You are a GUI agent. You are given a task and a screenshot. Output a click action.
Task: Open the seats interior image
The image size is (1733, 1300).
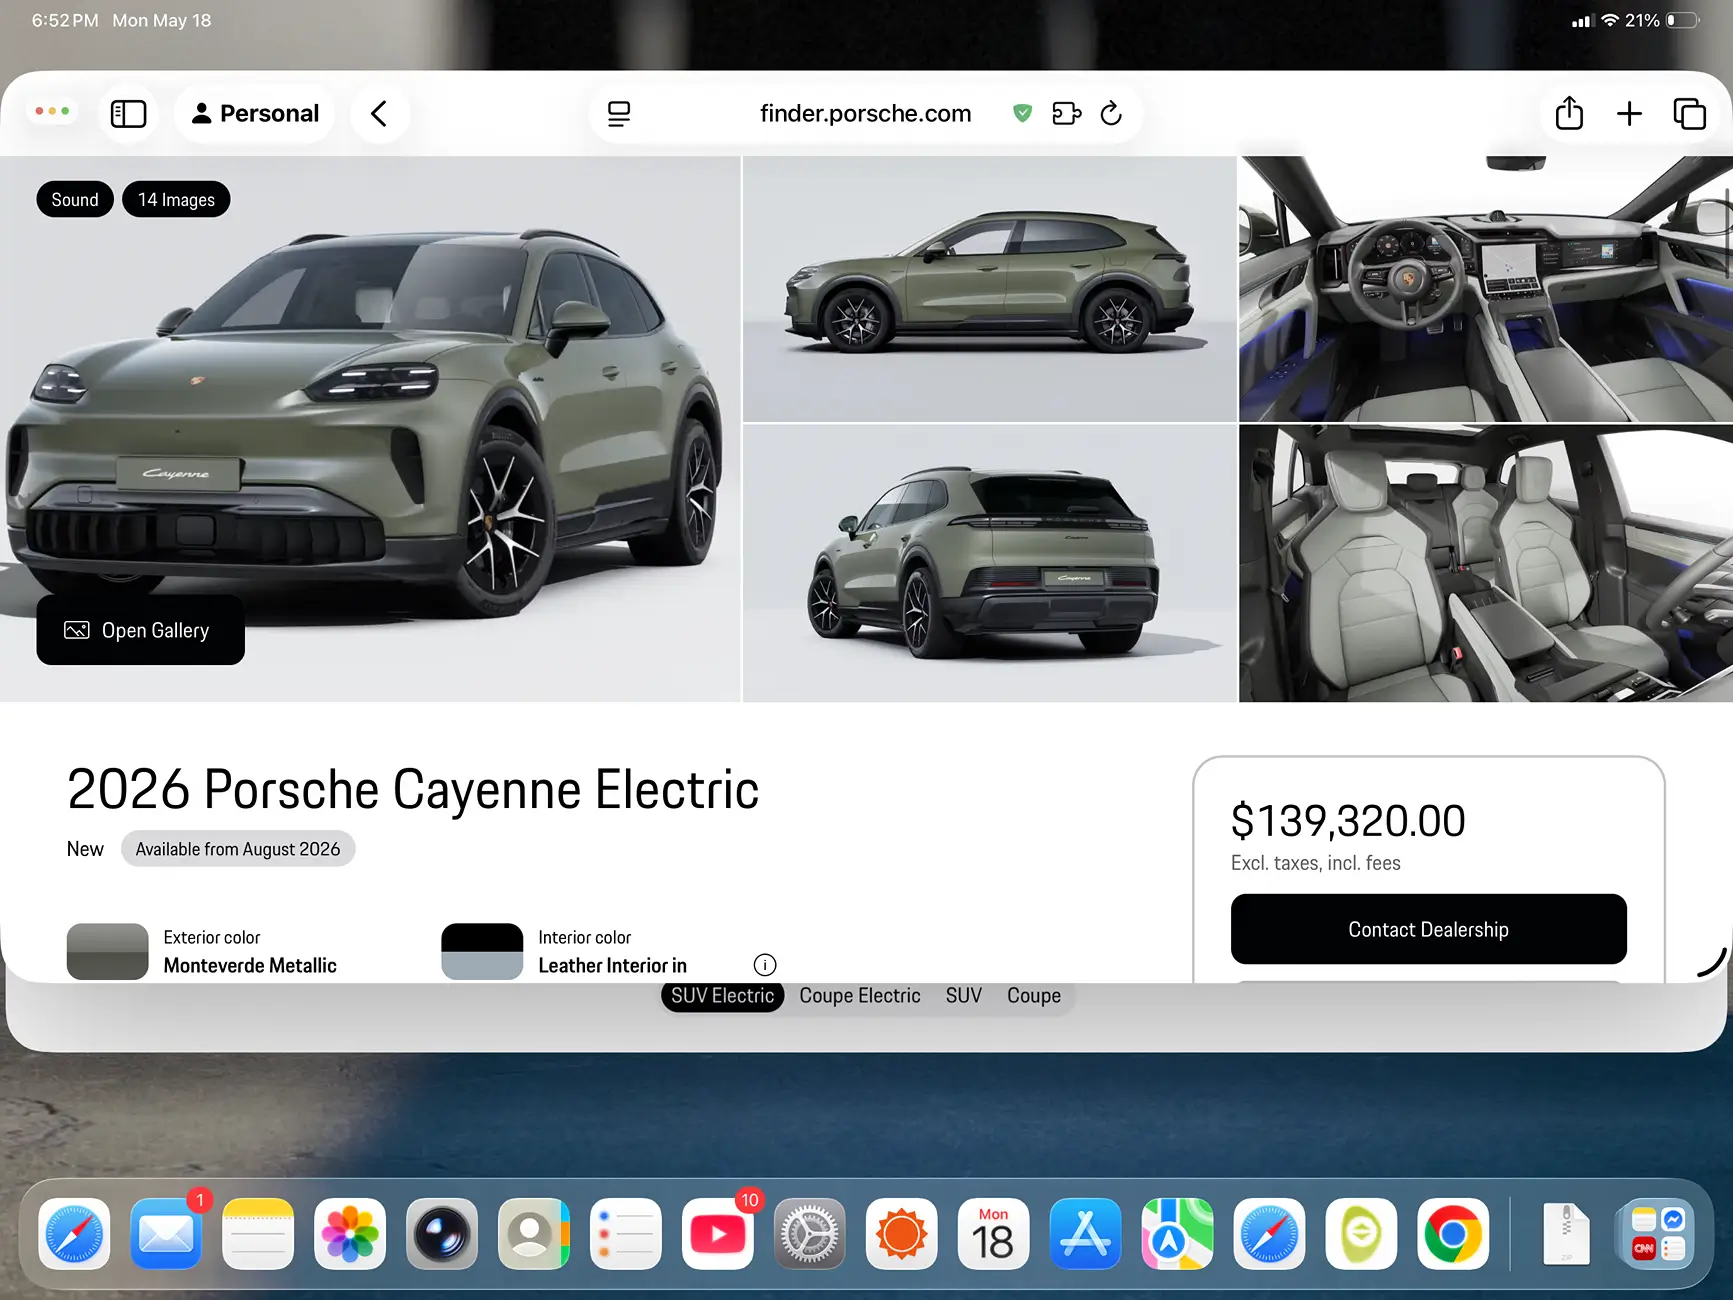1486,563
